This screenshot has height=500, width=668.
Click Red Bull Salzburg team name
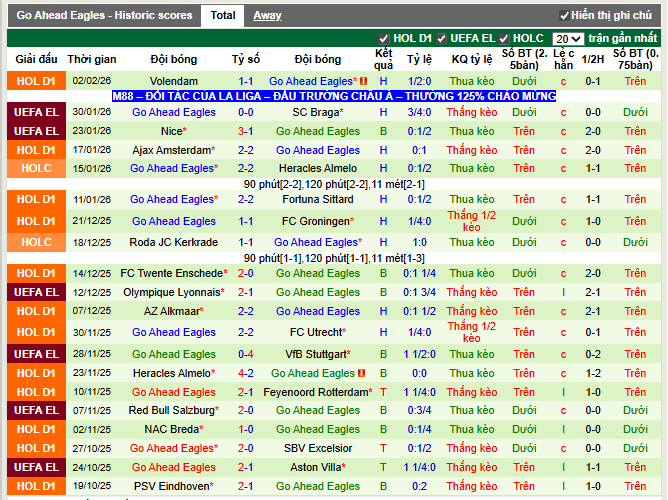tap(174, 410)
